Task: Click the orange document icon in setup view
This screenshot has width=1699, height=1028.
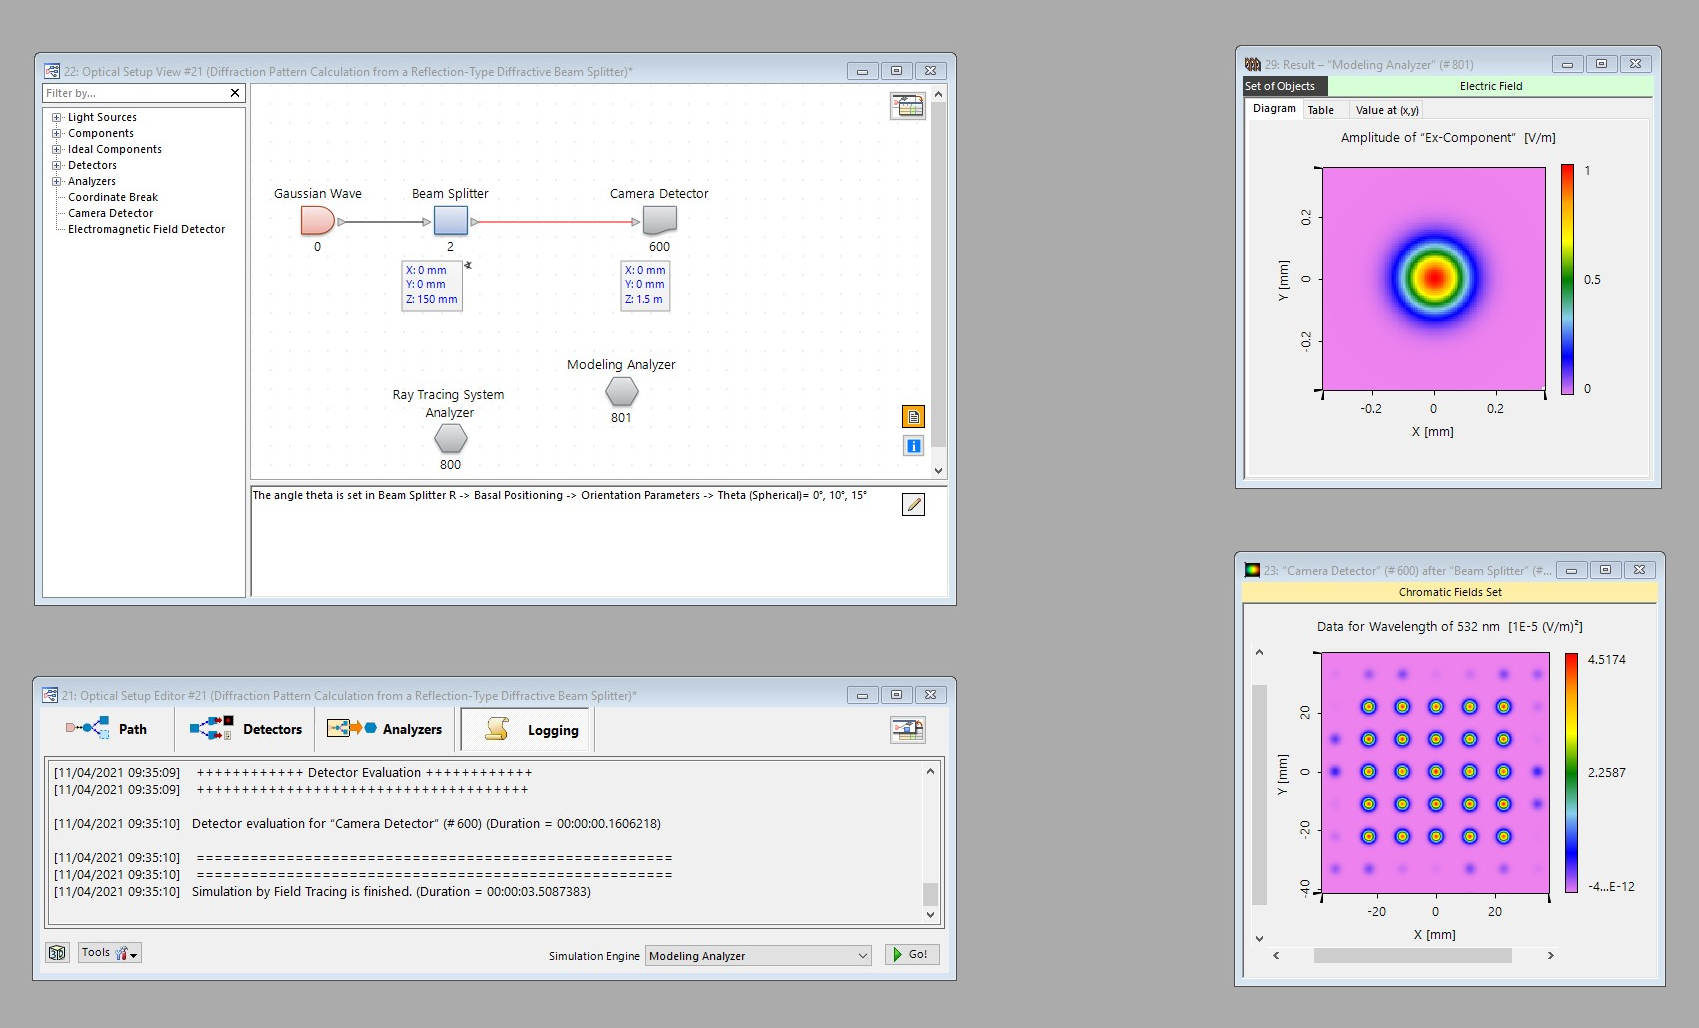Action: pyautogui.click(x=913, y=417)
